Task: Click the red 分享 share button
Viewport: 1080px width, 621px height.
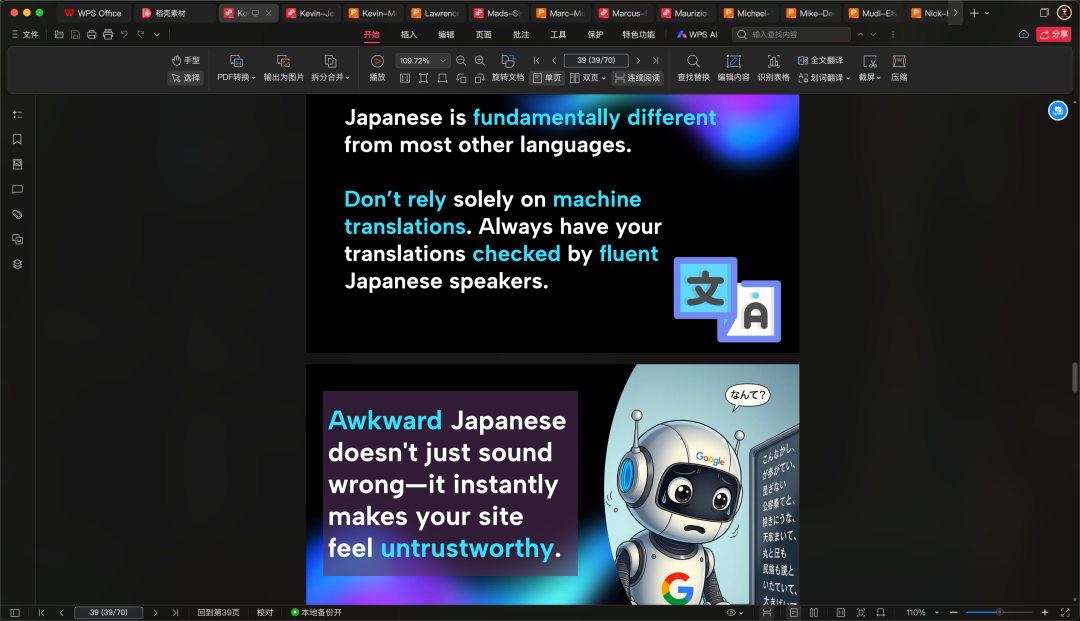Action: click(1054, 34)
